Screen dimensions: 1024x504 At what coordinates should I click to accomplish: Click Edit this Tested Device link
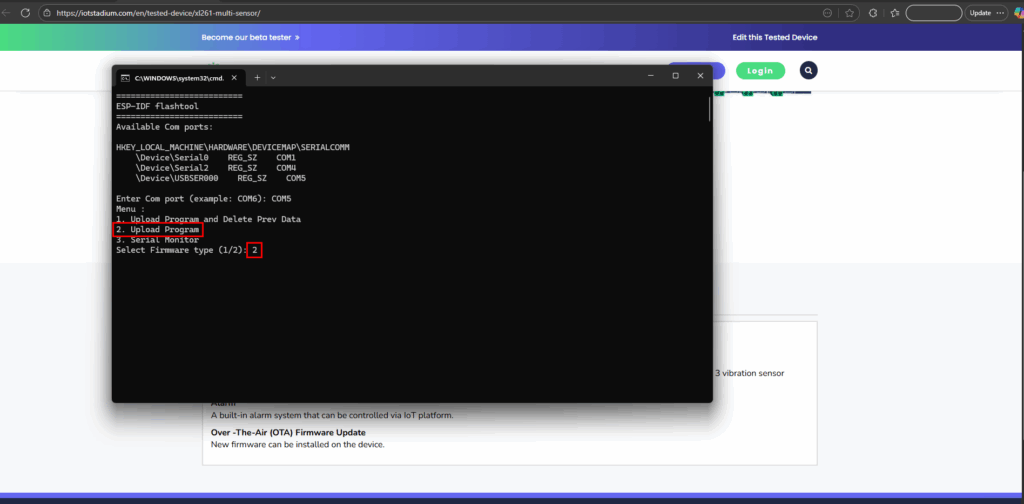[774, 37]
